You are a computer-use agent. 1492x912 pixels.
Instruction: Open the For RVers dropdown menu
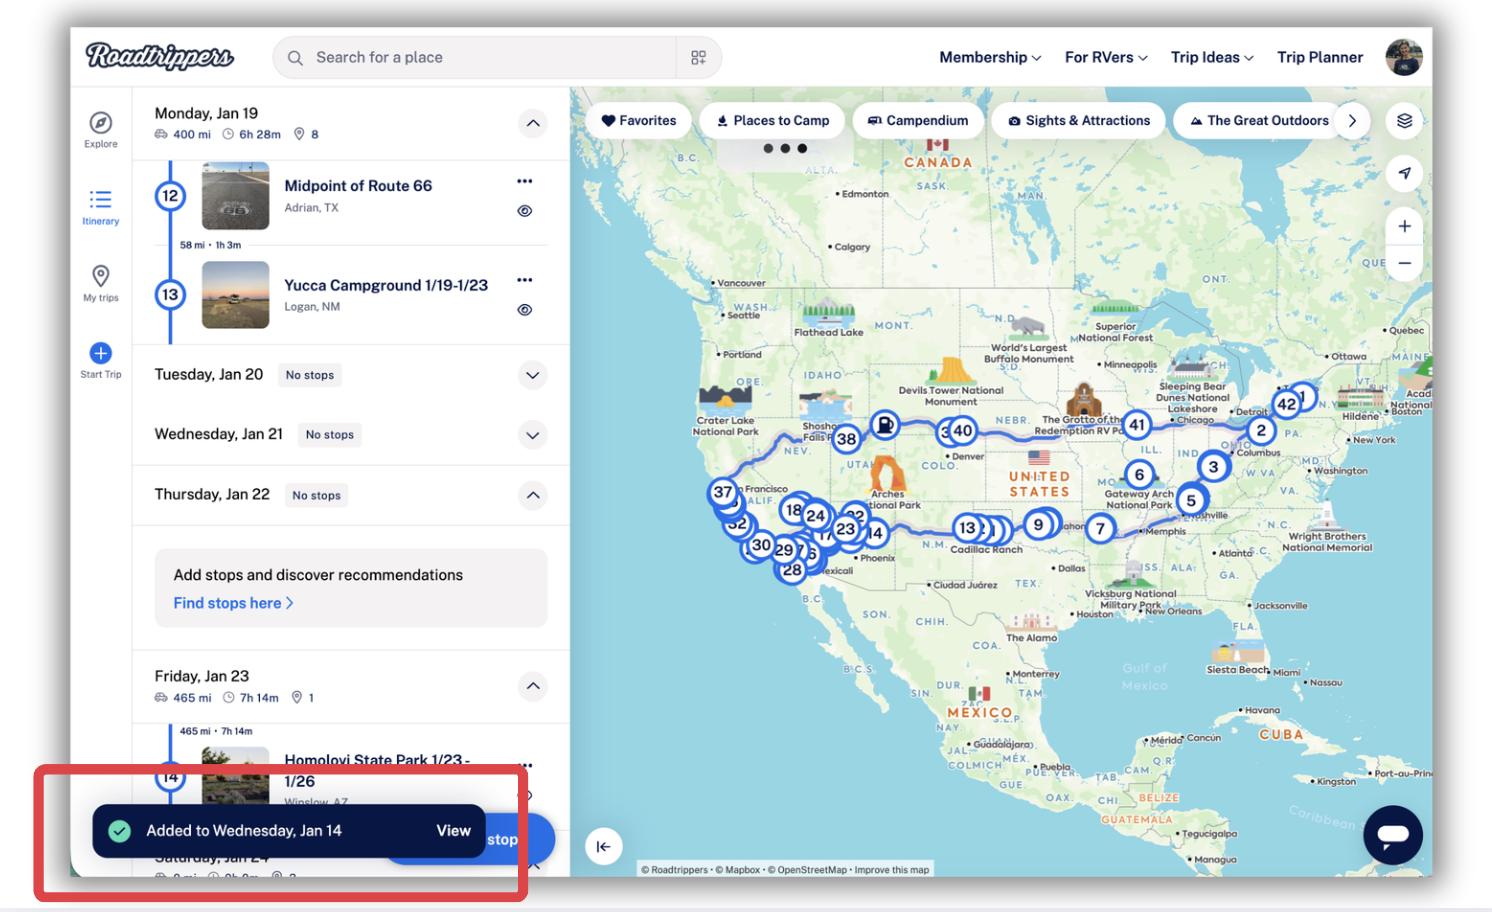point(1106,58)
